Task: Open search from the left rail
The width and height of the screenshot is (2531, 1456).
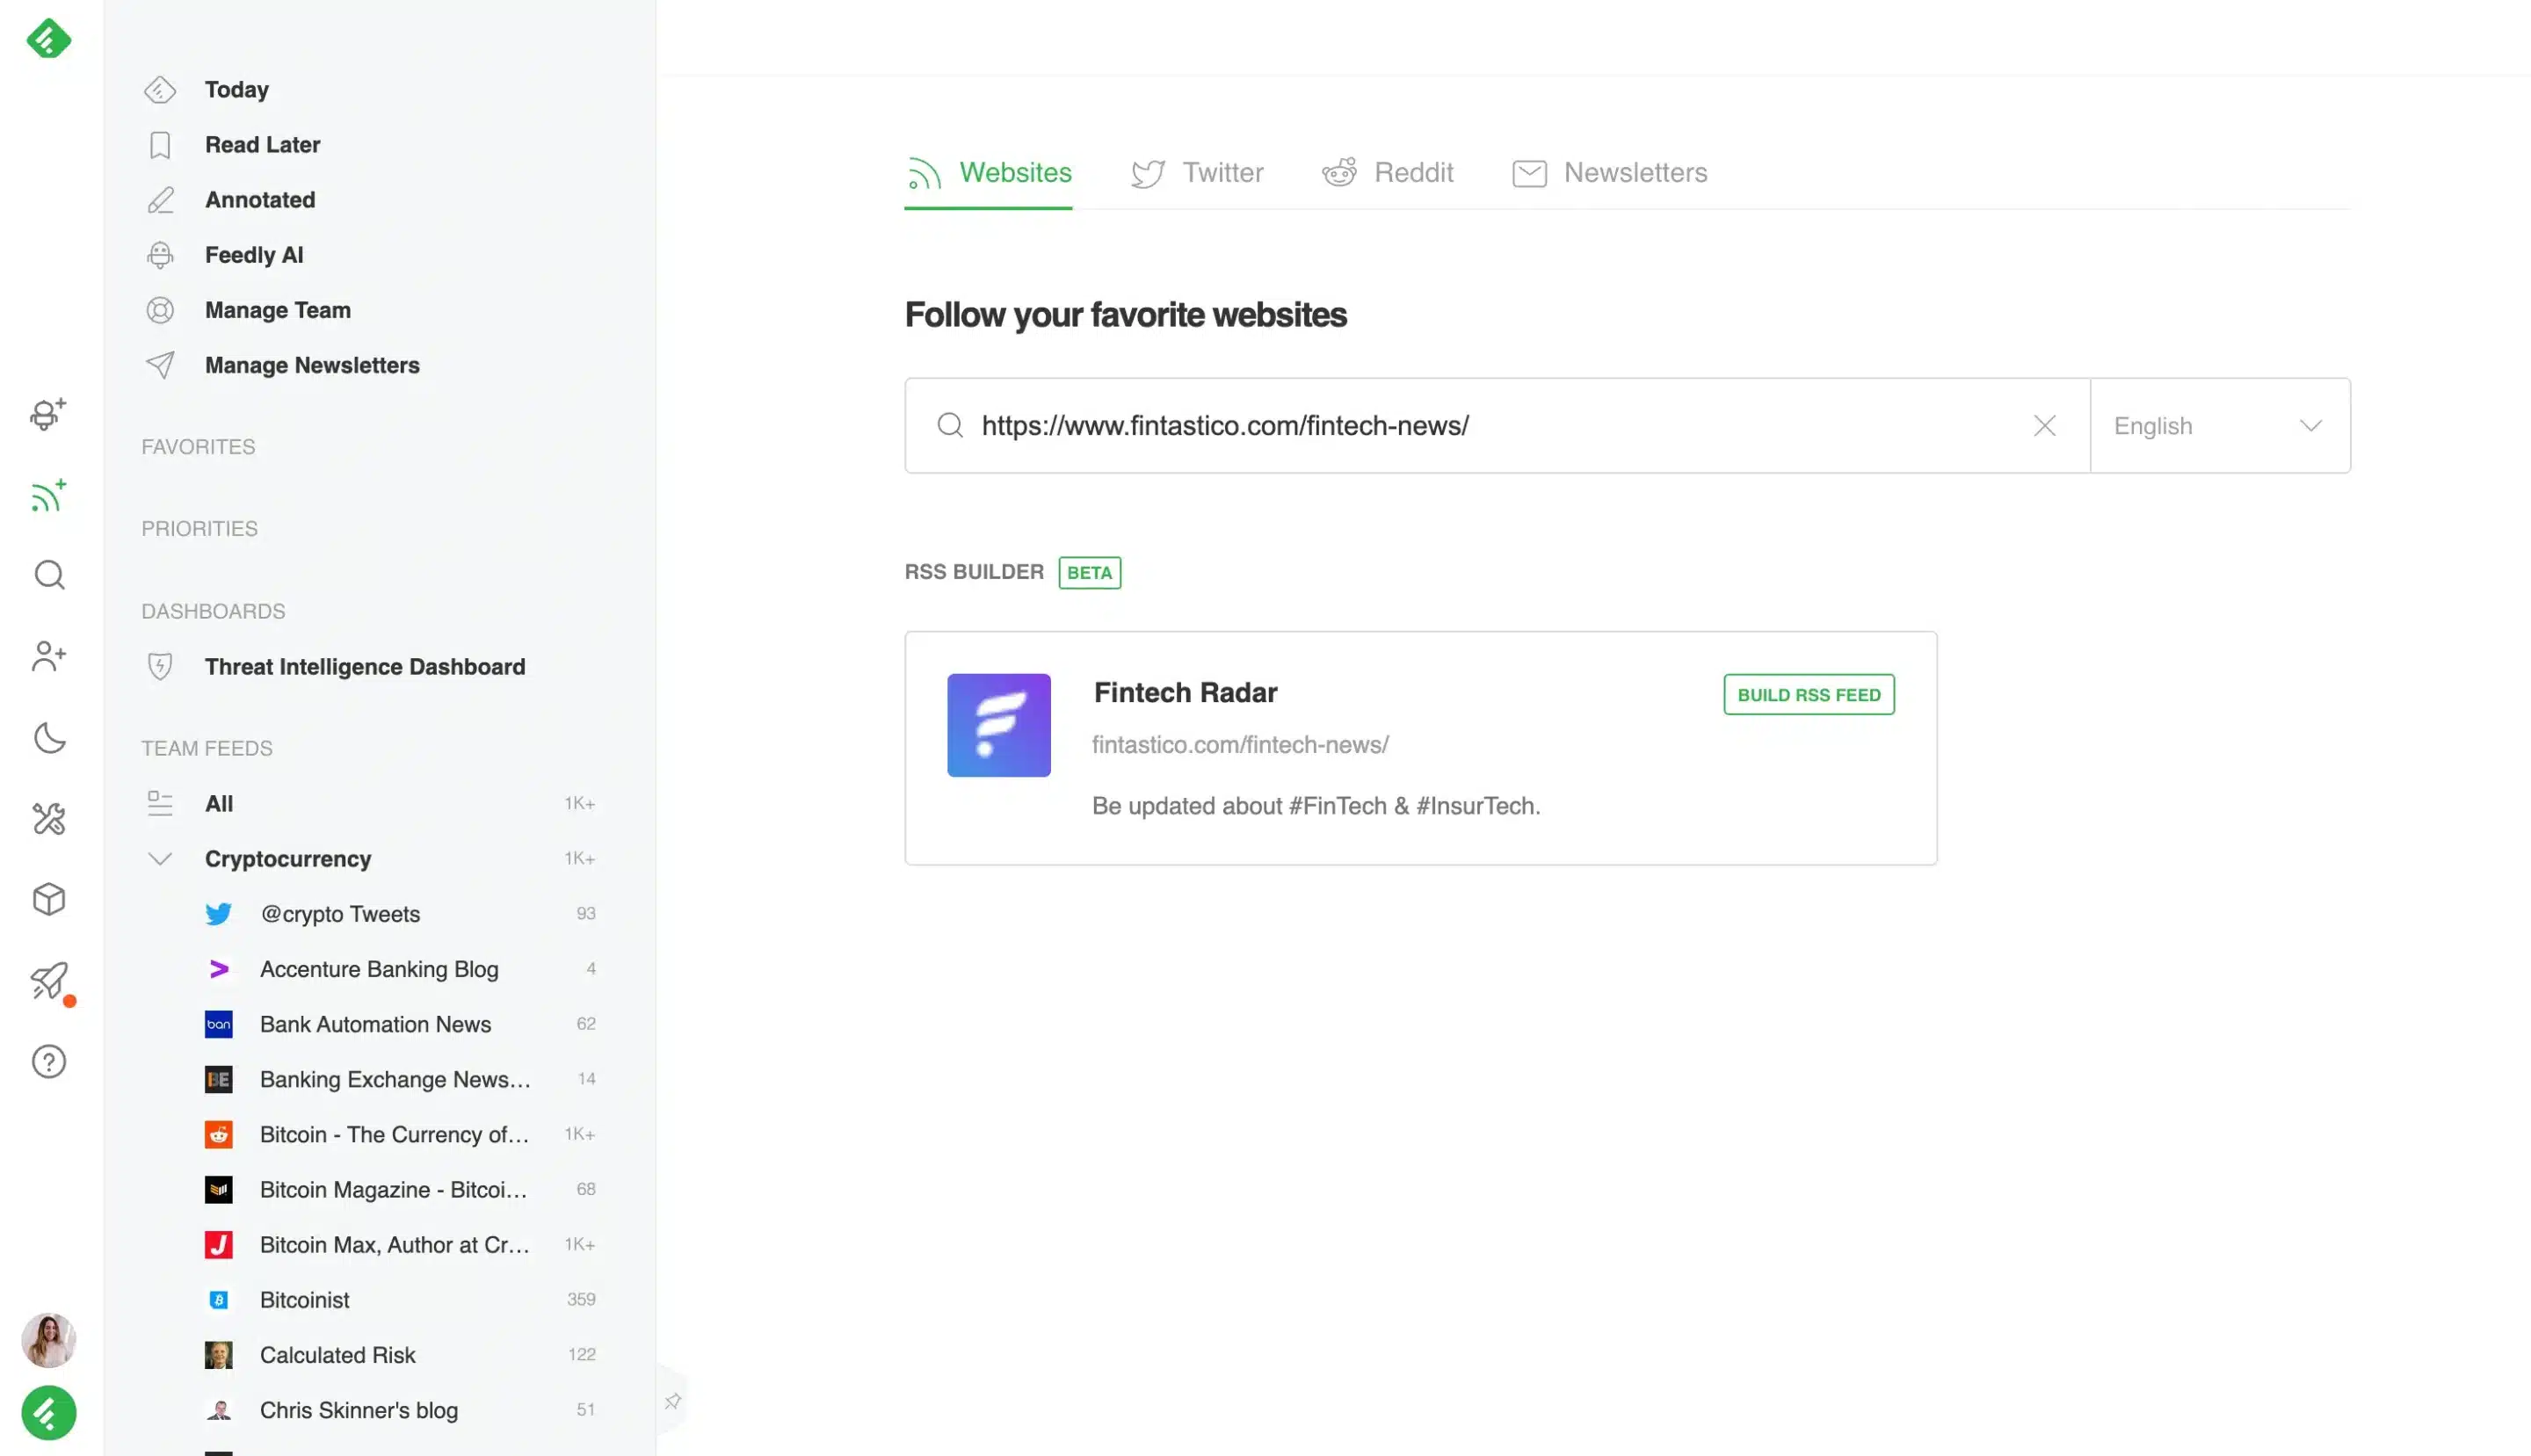Action: pos(47,575)
